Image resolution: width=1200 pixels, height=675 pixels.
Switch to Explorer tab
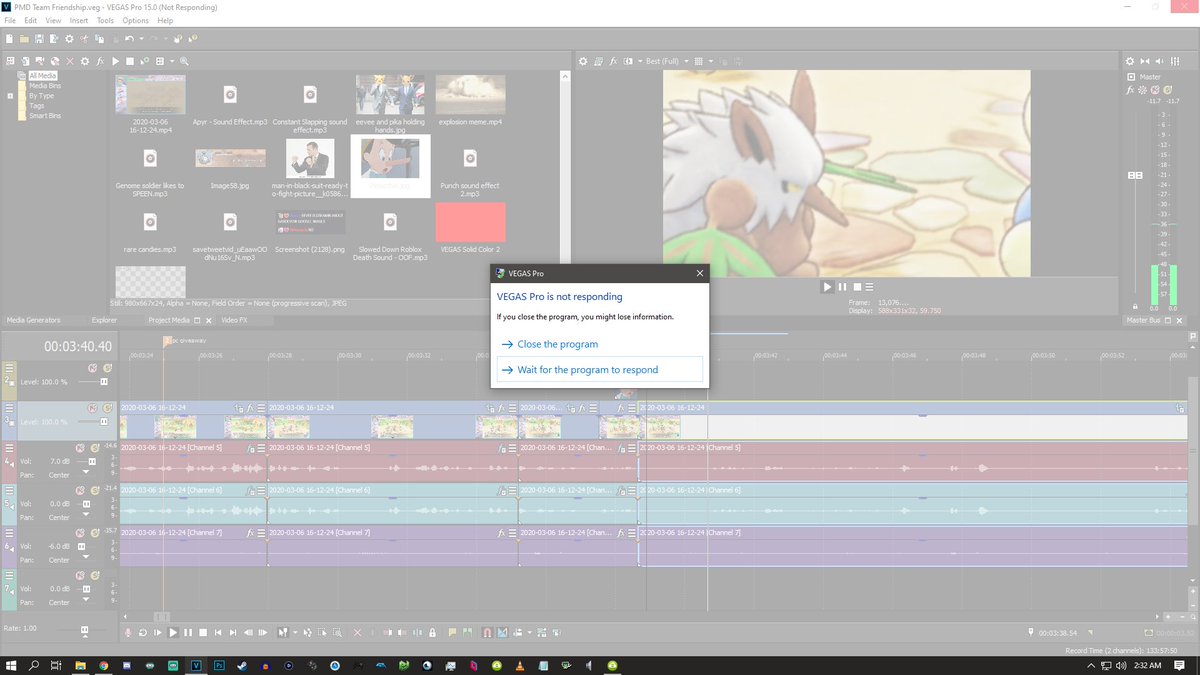click(104, 320)
